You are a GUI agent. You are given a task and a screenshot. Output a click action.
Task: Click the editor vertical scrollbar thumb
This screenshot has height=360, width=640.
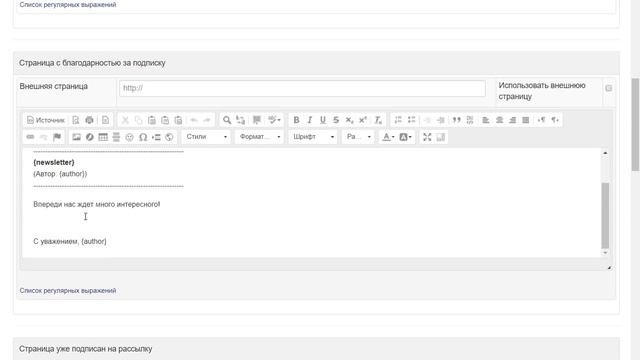click(x=605, y=216)
